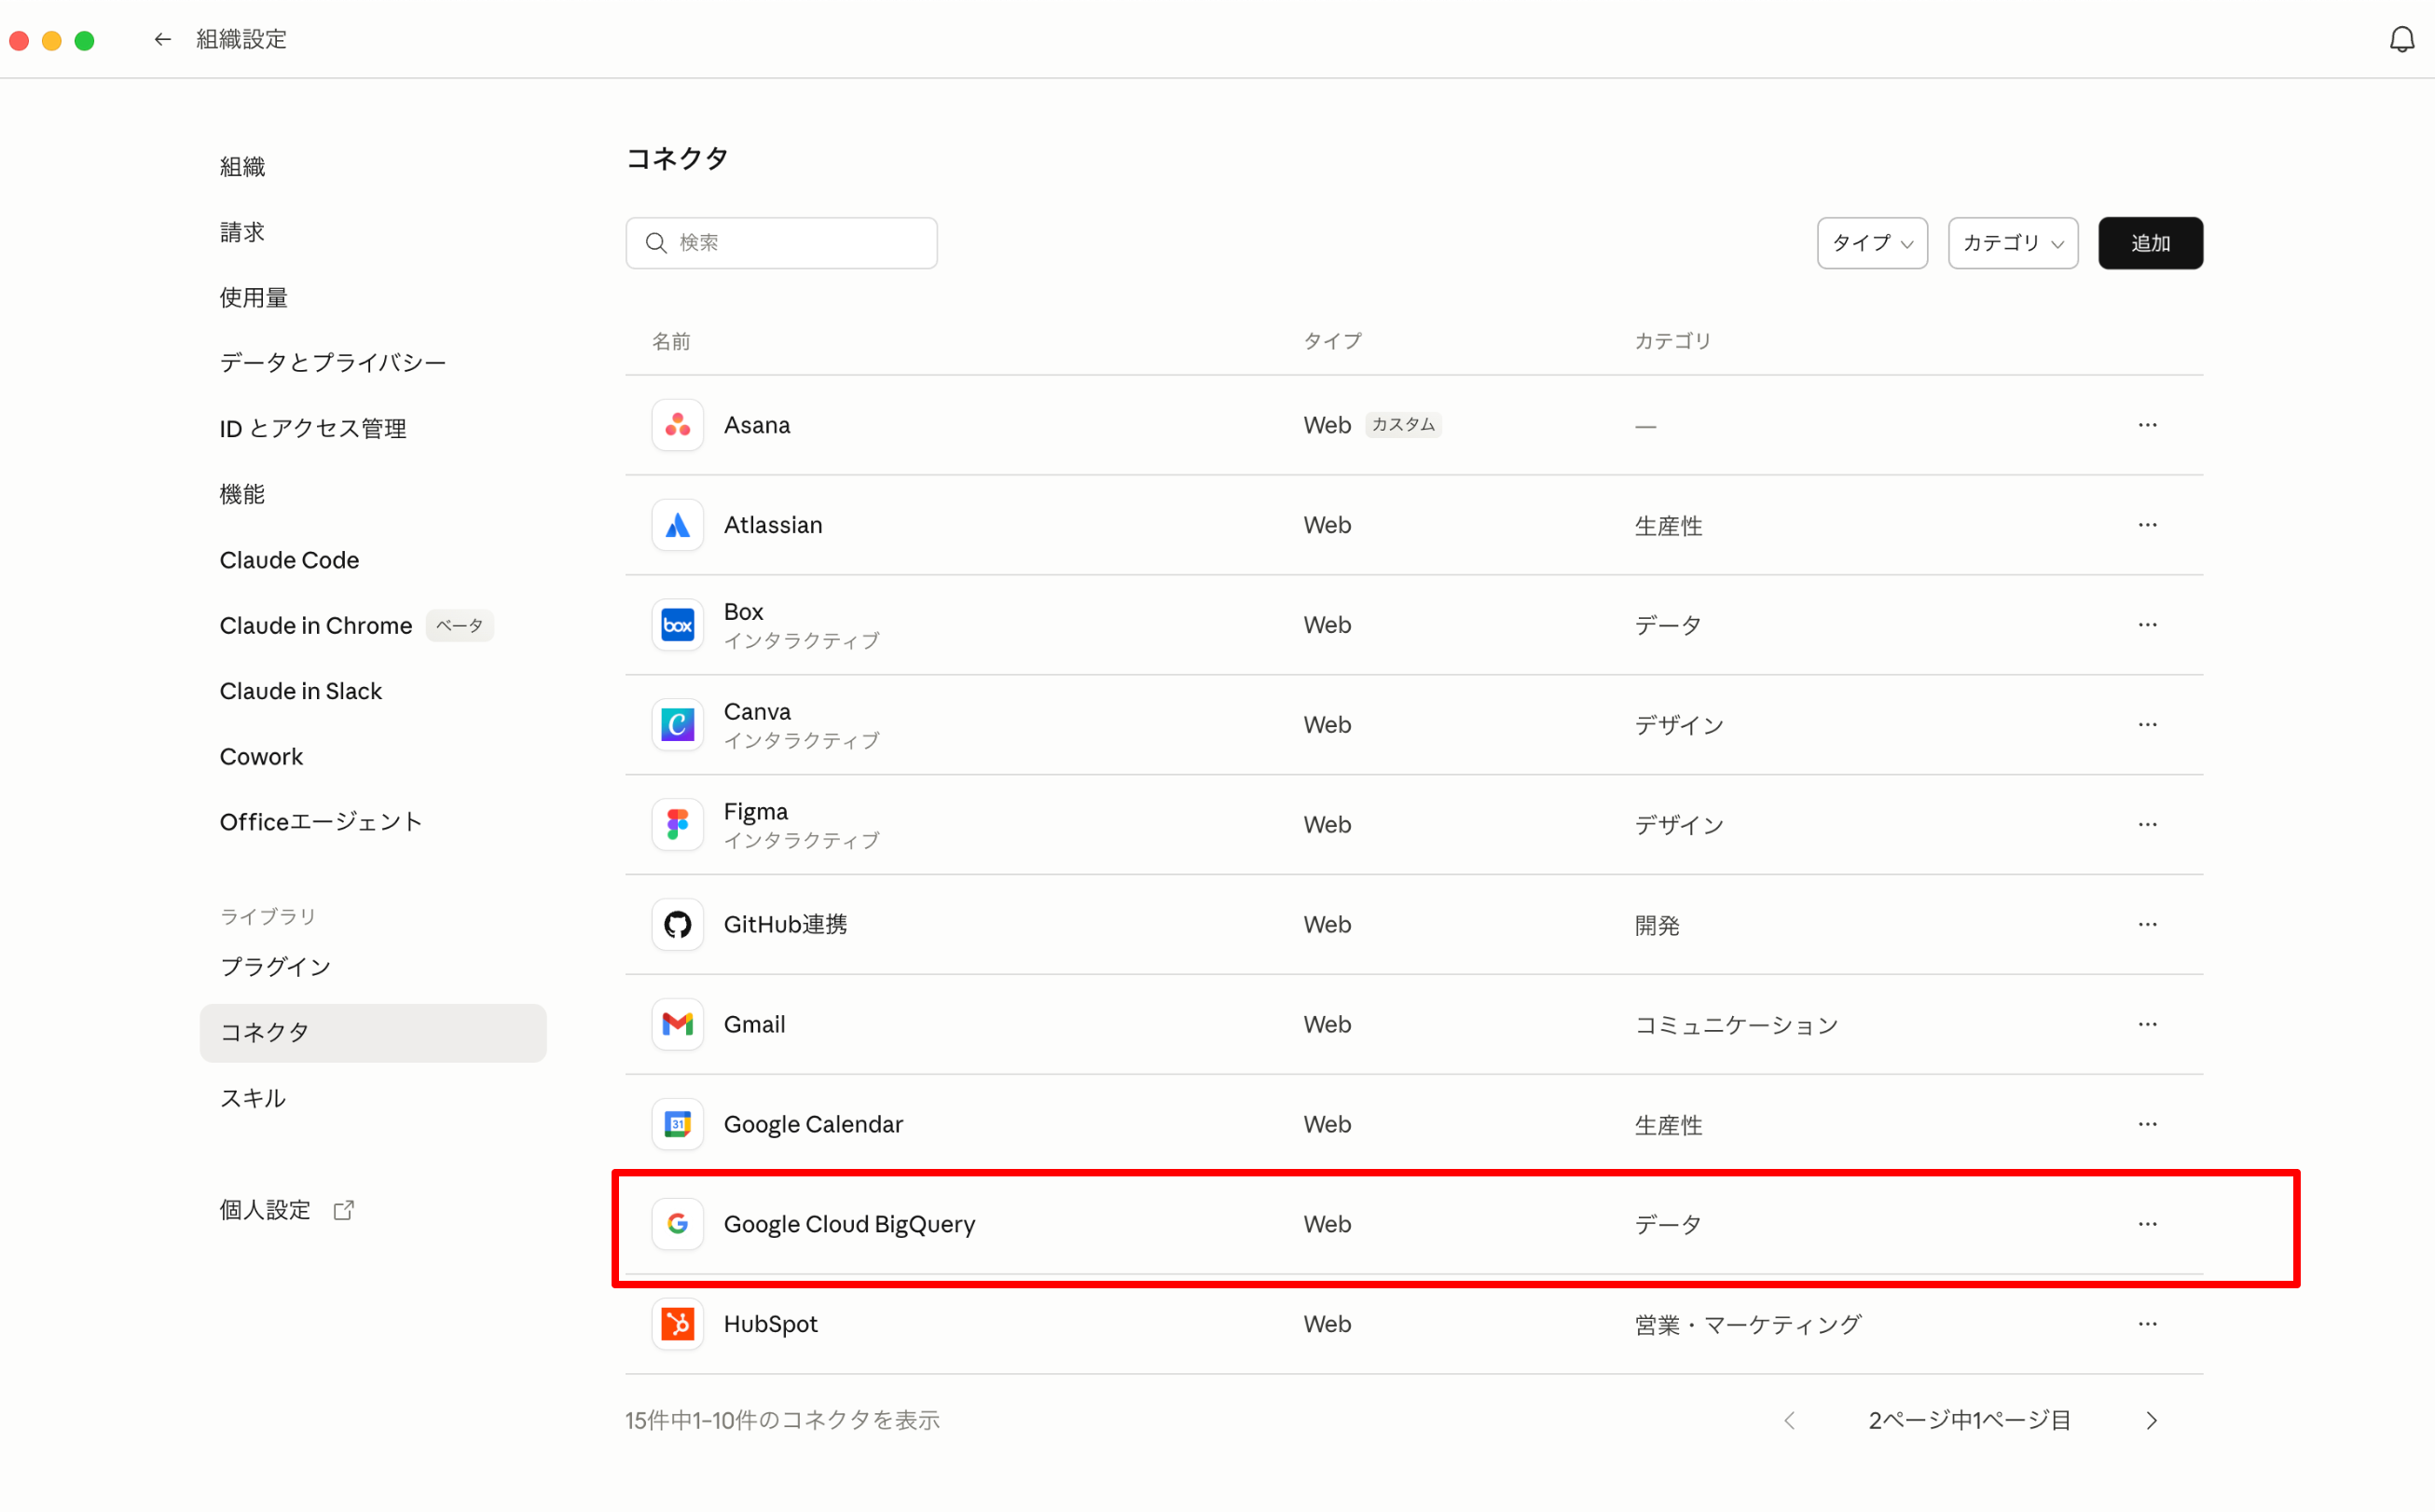
Task: Open more options for Google Cloud BigQuery
Action: coord(2146,1224)
